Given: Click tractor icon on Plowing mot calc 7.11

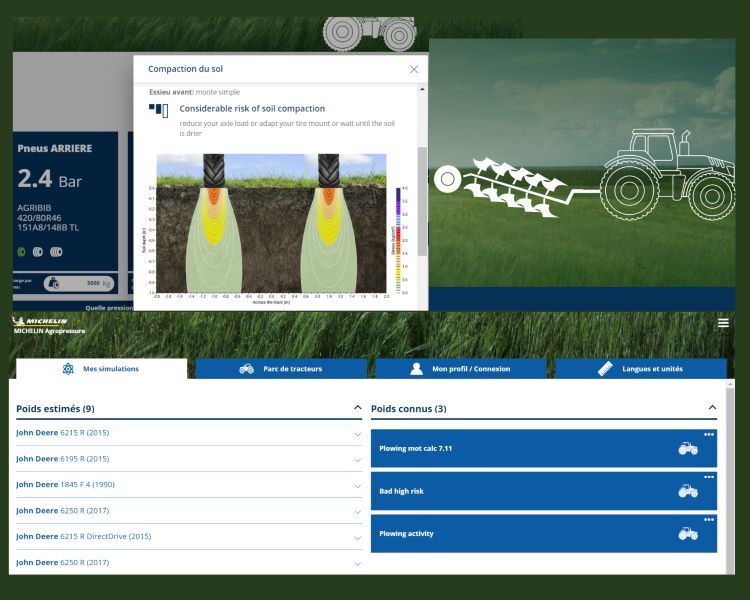Looking at the screenshot, I should [688, 449].
